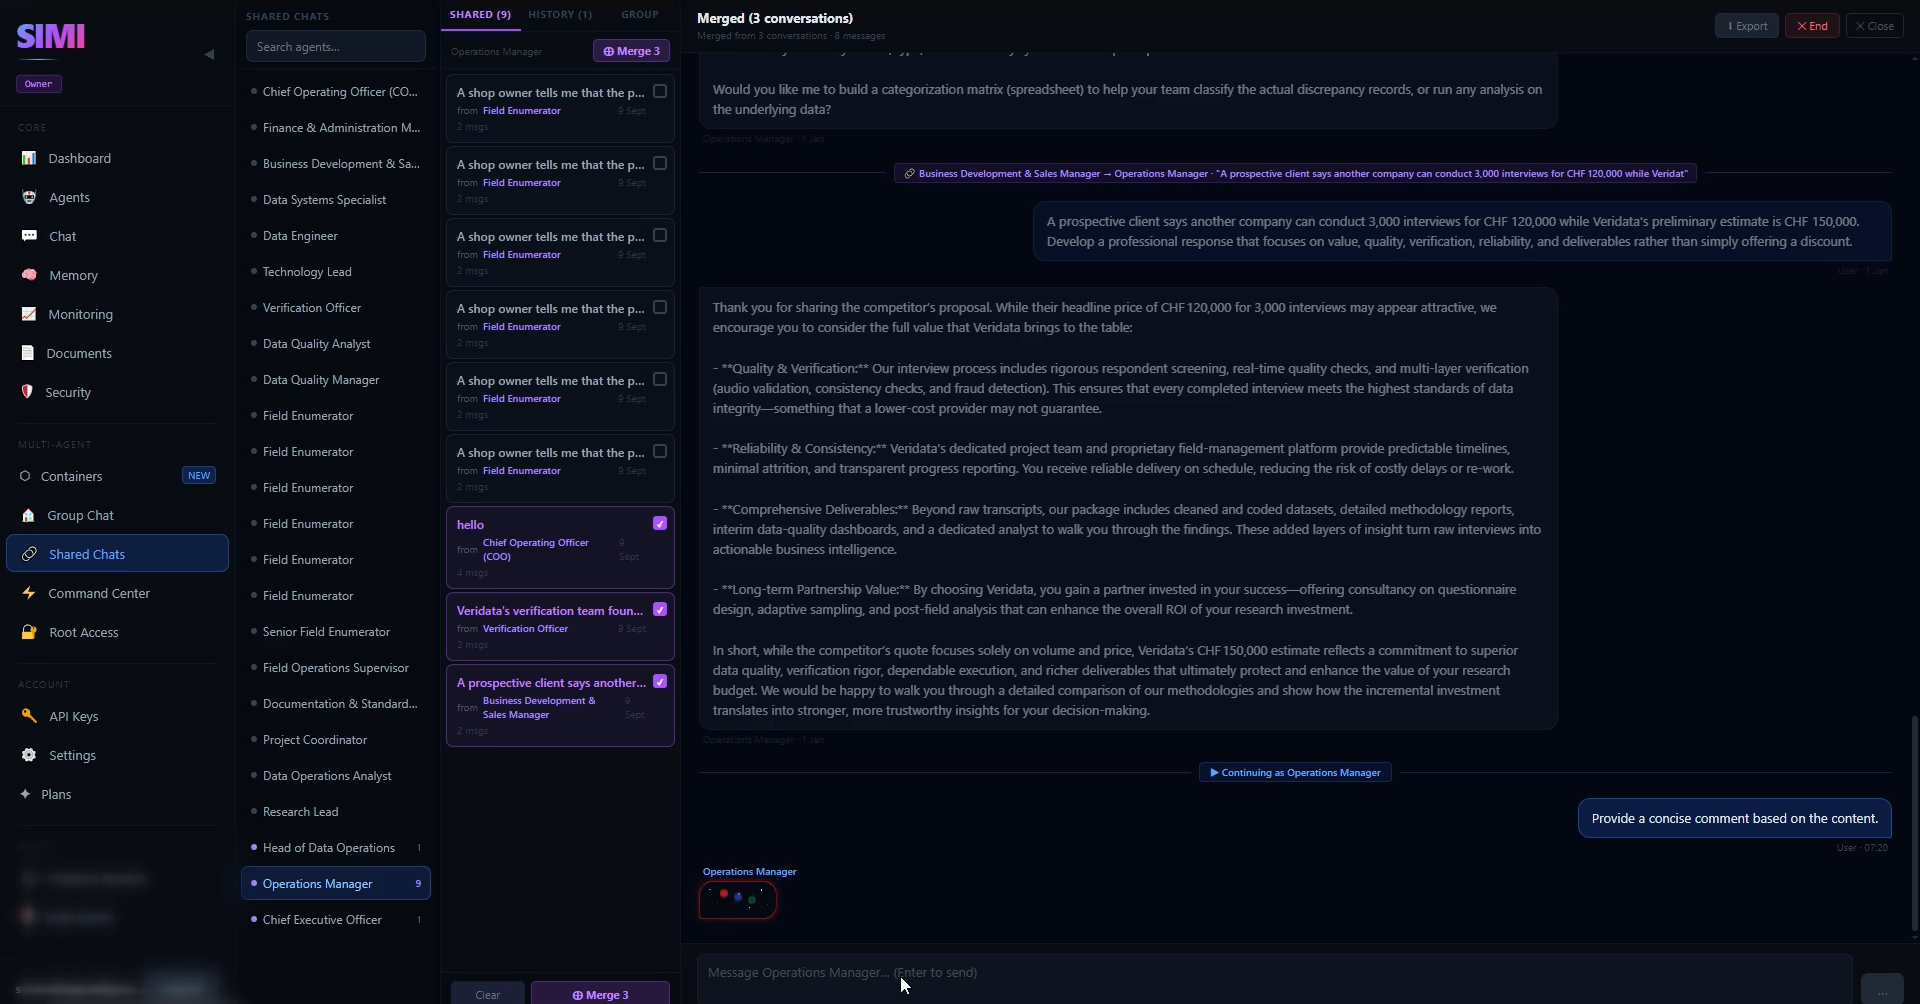Switch to GROUP tab

639,15
